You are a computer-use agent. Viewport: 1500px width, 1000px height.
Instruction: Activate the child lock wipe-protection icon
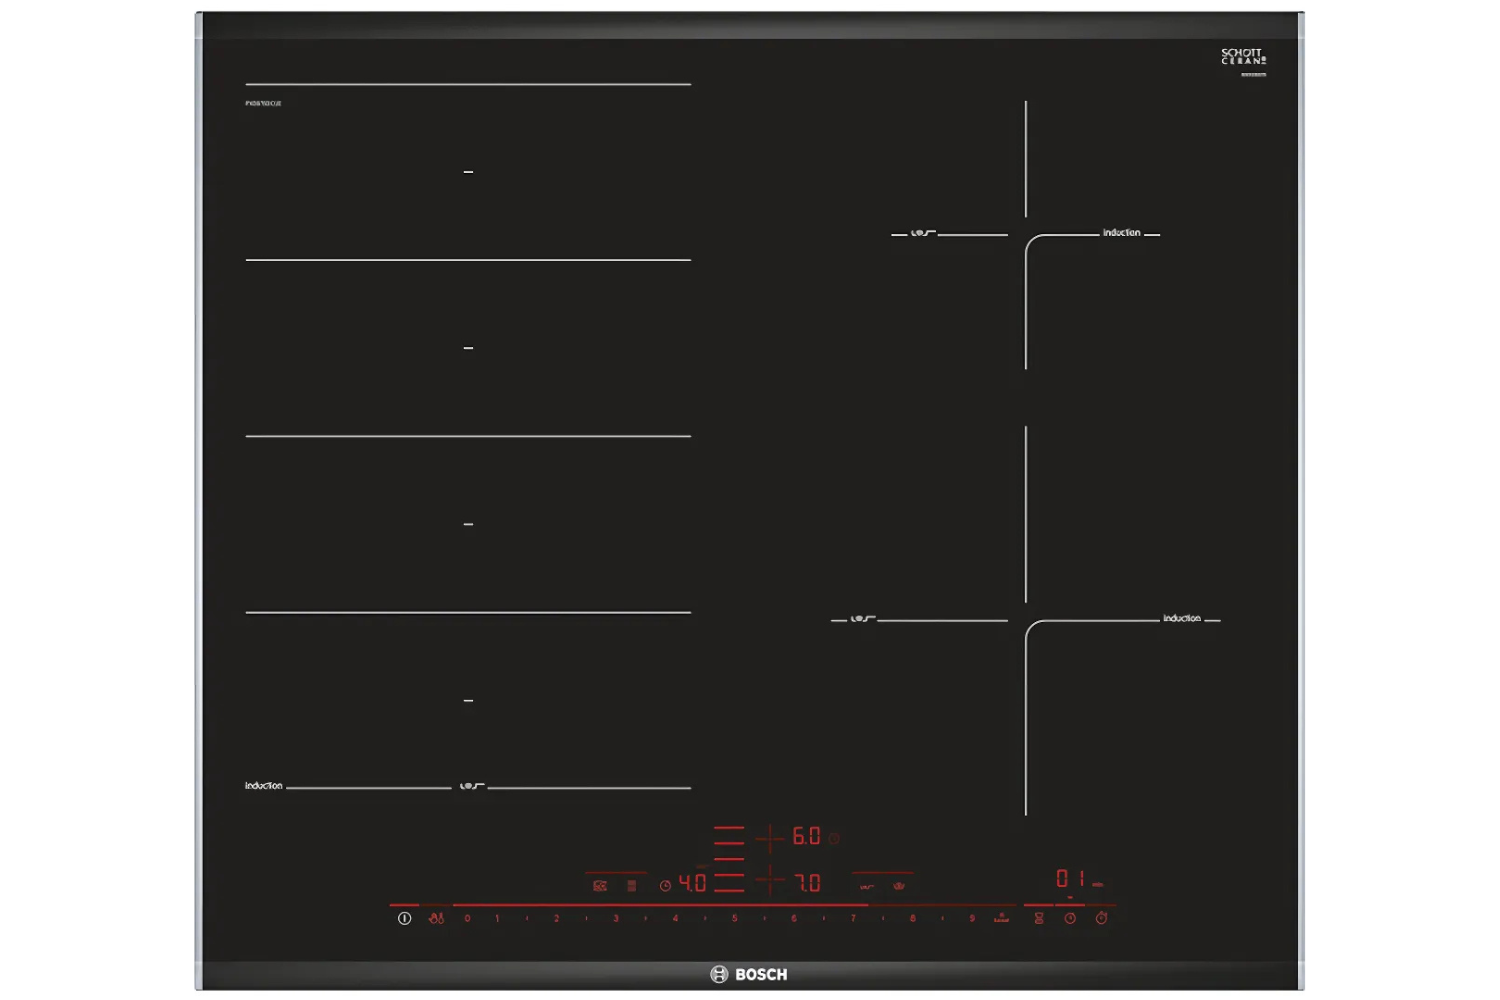click(x=437, y=918)
